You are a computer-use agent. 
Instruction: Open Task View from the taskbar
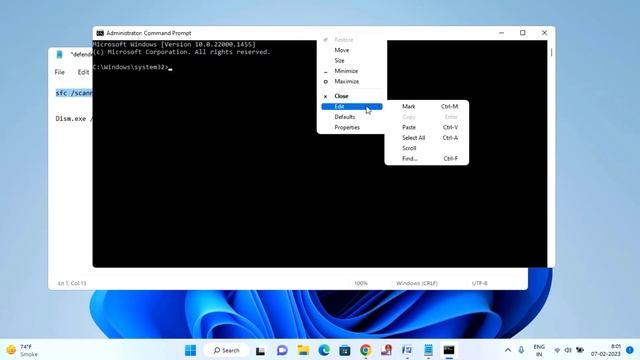click(x=260, y=350)
